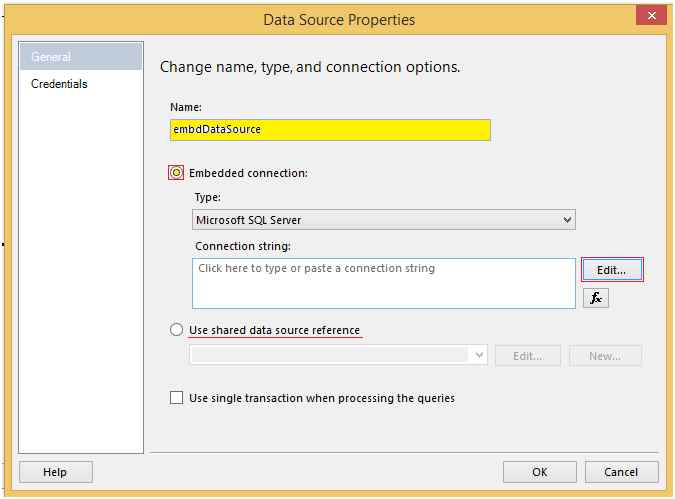
Task: Open the Type dropdown Microsoft SQL Server
Action: [x=383, y=220]
